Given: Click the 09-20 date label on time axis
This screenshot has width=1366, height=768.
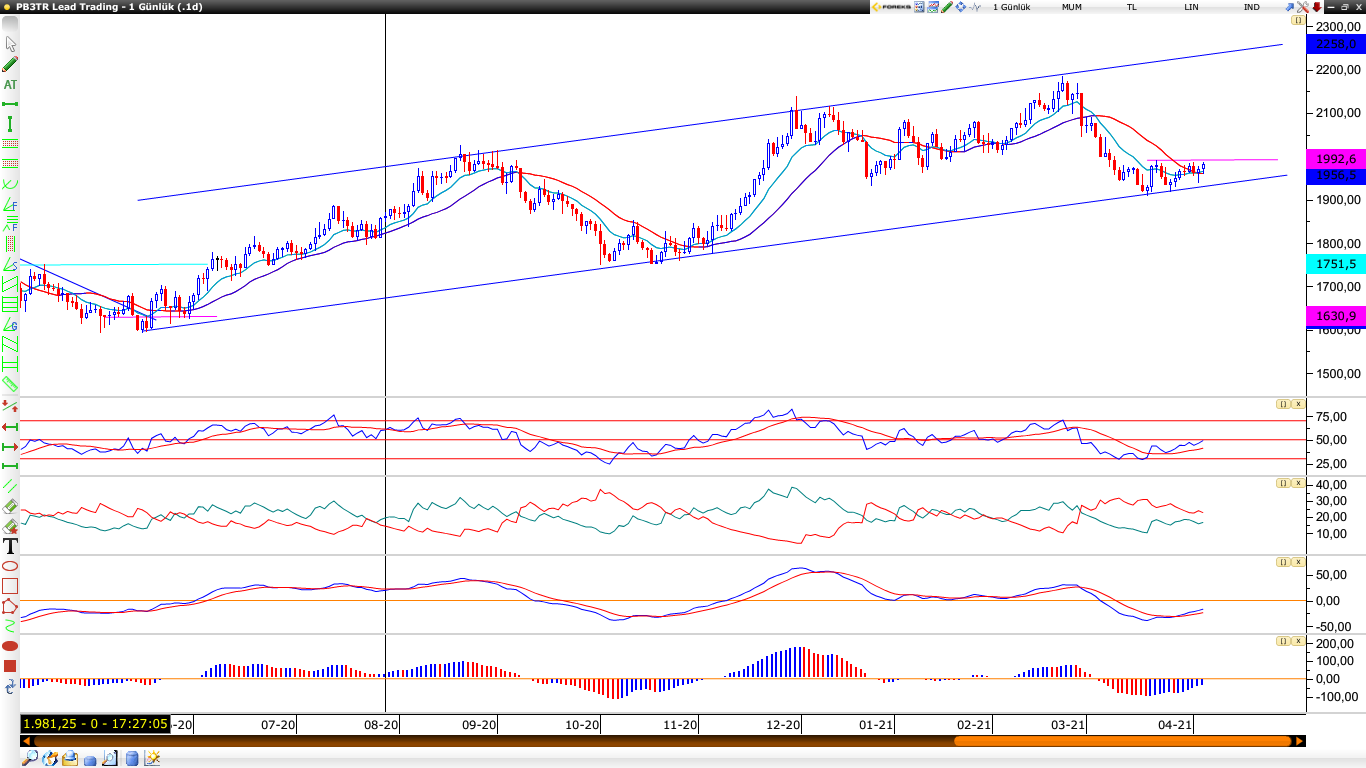Looking at the screenshot, I should (x=479, y=725).
